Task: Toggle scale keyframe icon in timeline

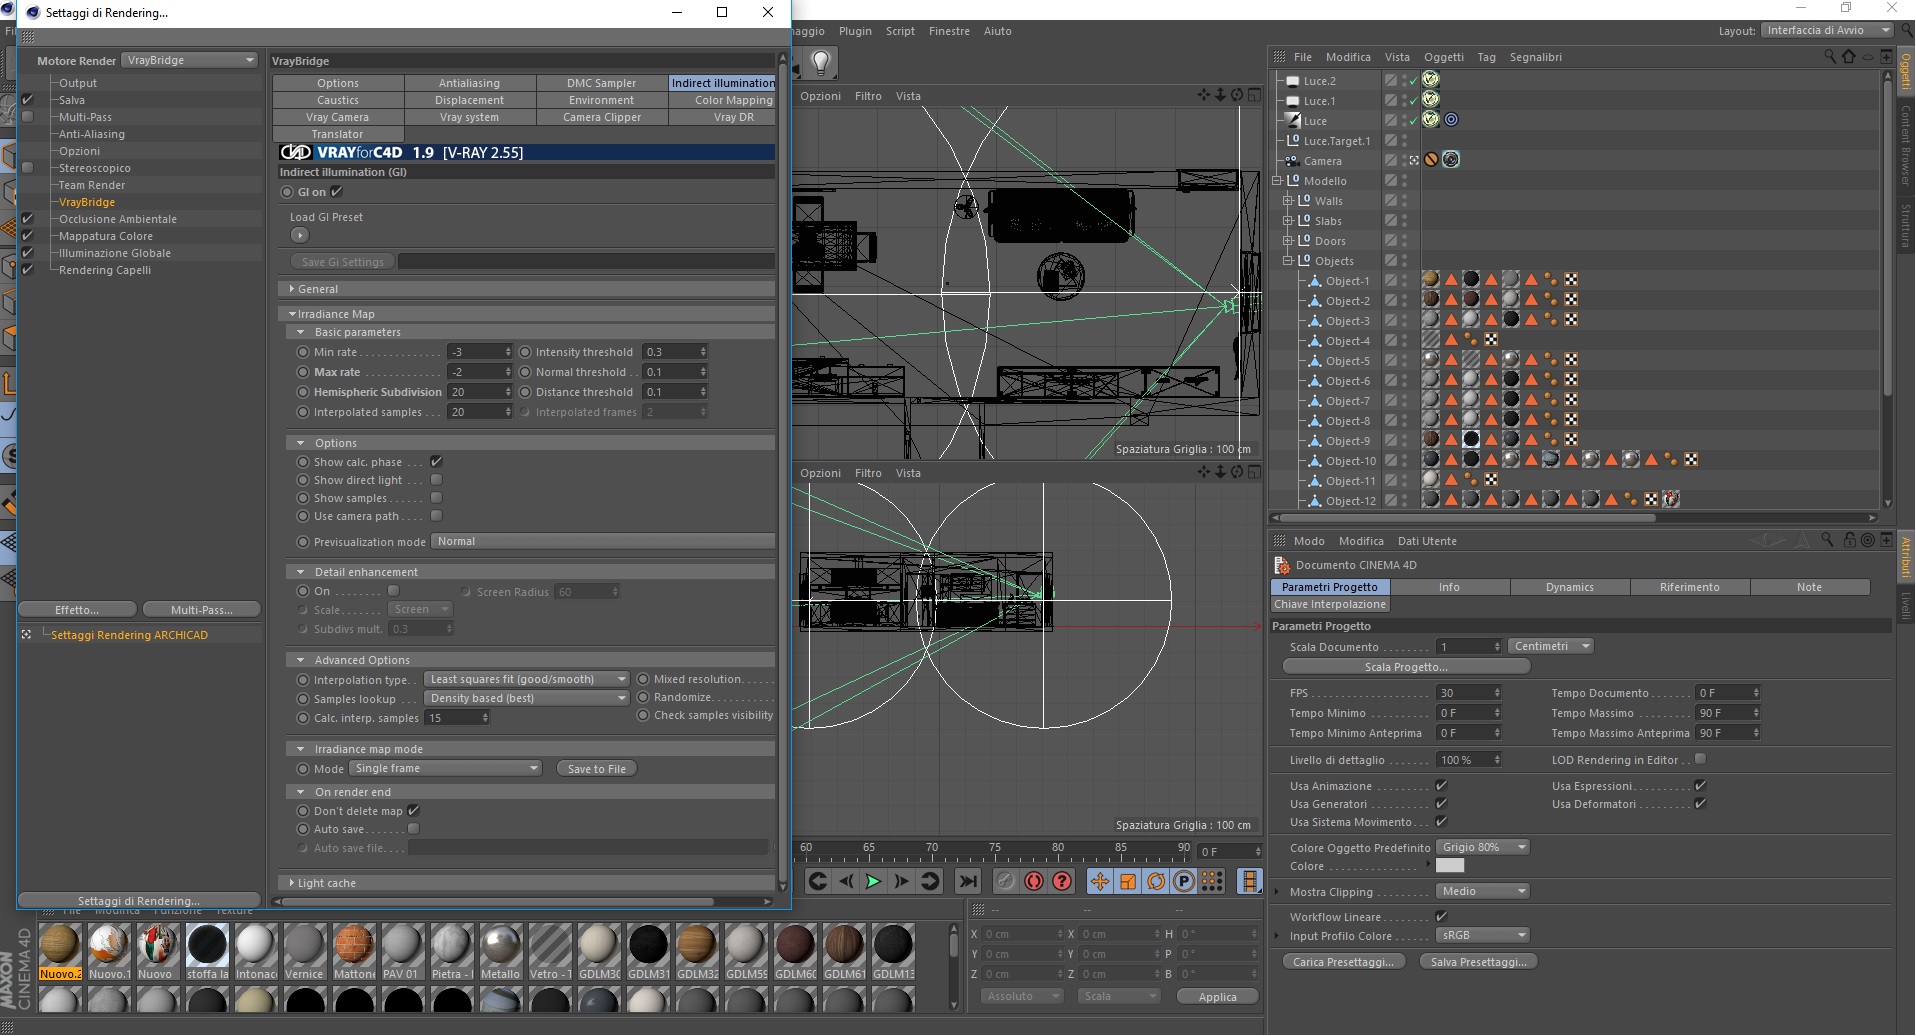Action: click(1128, 881)
